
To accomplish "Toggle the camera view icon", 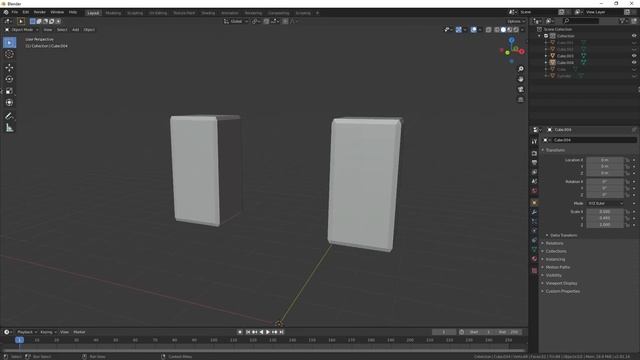I will click(x=521, y=89).
